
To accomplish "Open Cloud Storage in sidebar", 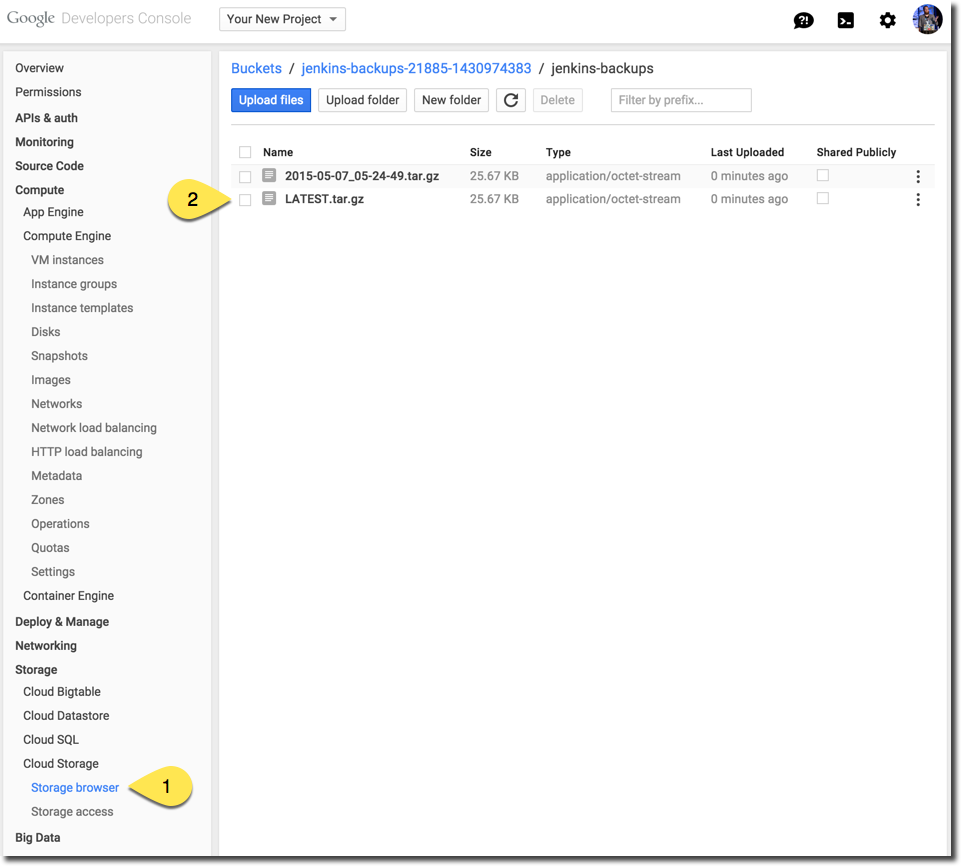I will coord(61,764).
